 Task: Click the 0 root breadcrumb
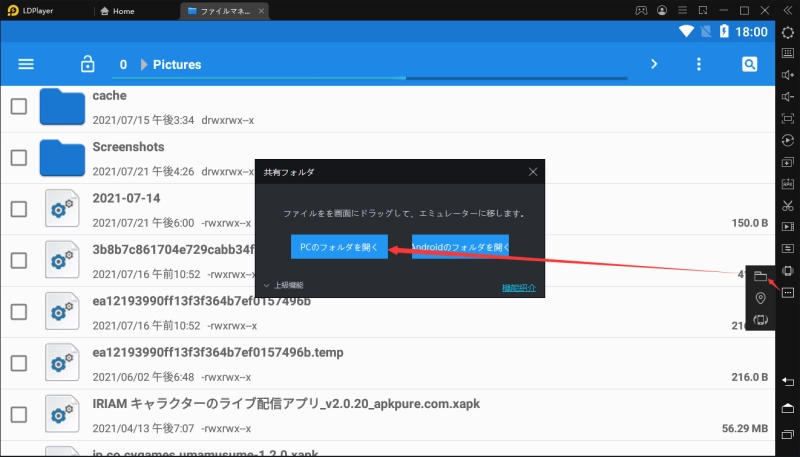click(123, 65)
